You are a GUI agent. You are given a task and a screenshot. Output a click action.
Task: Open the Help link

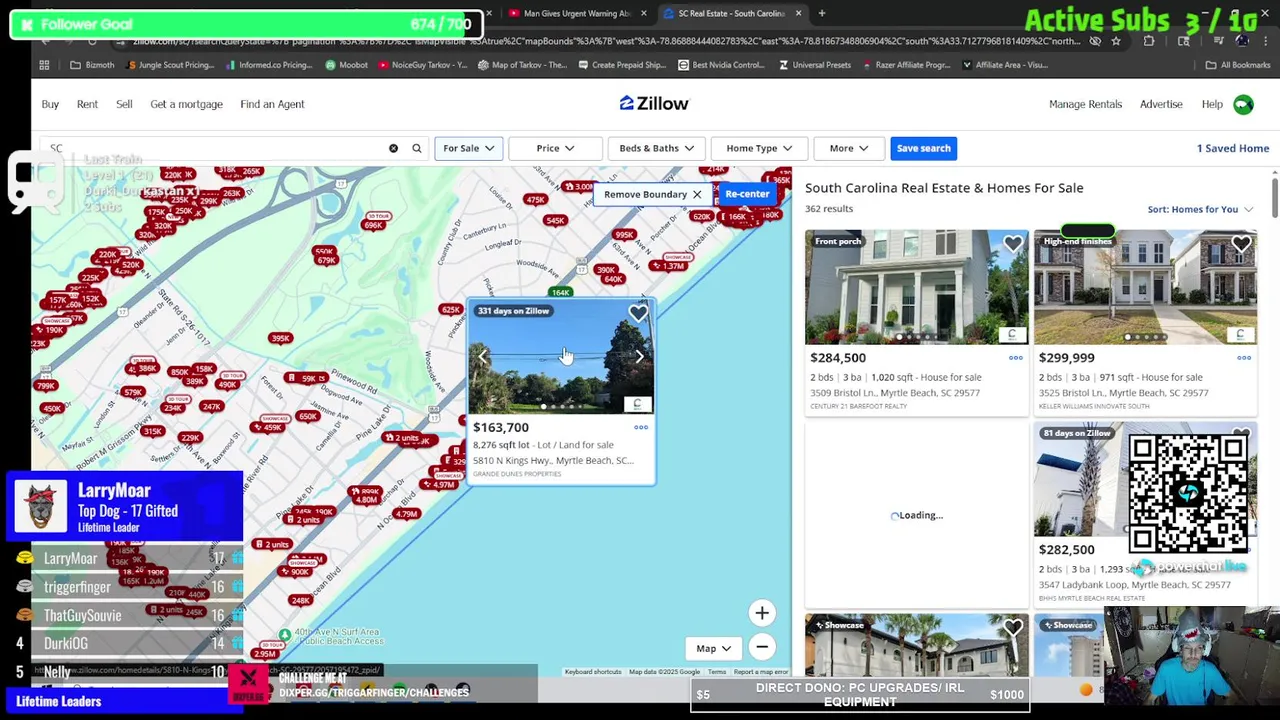1212,104
